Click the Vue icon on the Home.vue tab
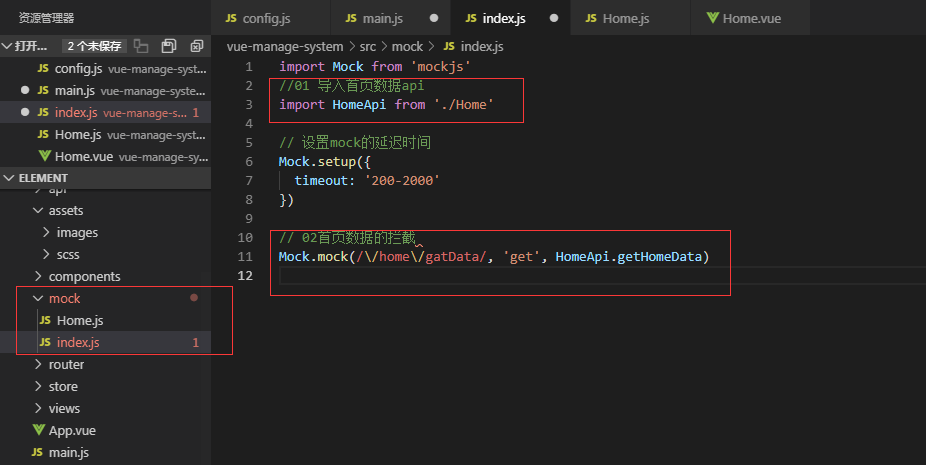This screenshot has height=465, width=926. click(x=713, y=18)
